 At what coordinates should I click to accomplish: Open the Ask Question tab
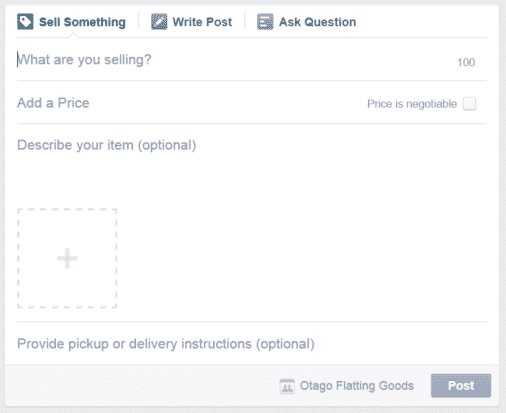pyautogui.click(x=307, y=22)
